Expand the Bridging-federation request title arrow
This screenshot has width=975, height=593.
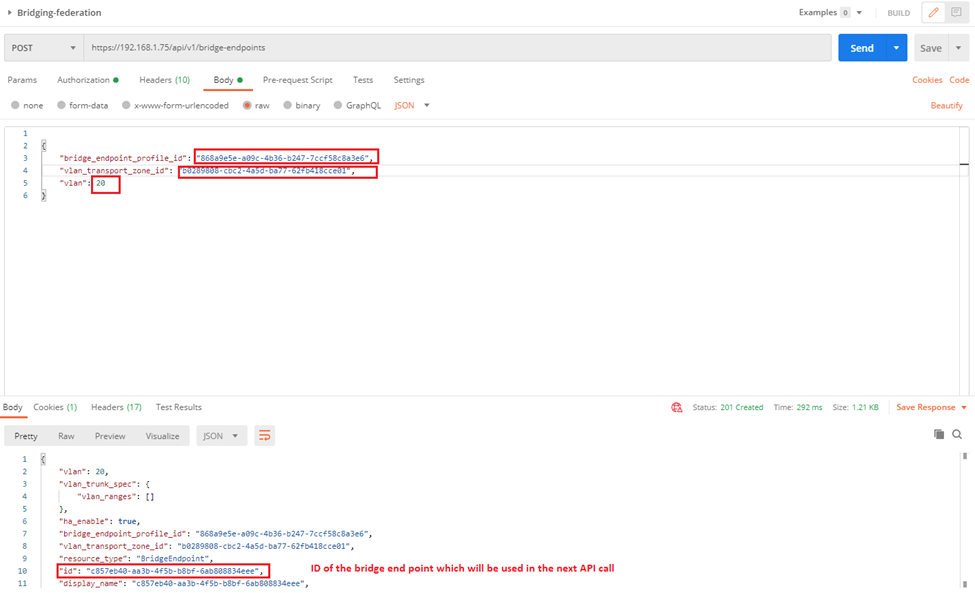[10, 13]
